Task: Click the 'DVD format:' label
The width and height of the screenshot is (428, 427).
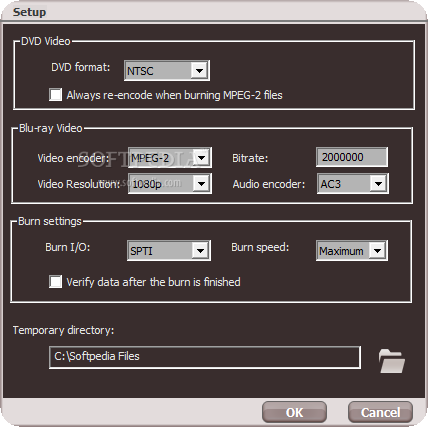Action: pyautogui.click(x=81, y=67)
